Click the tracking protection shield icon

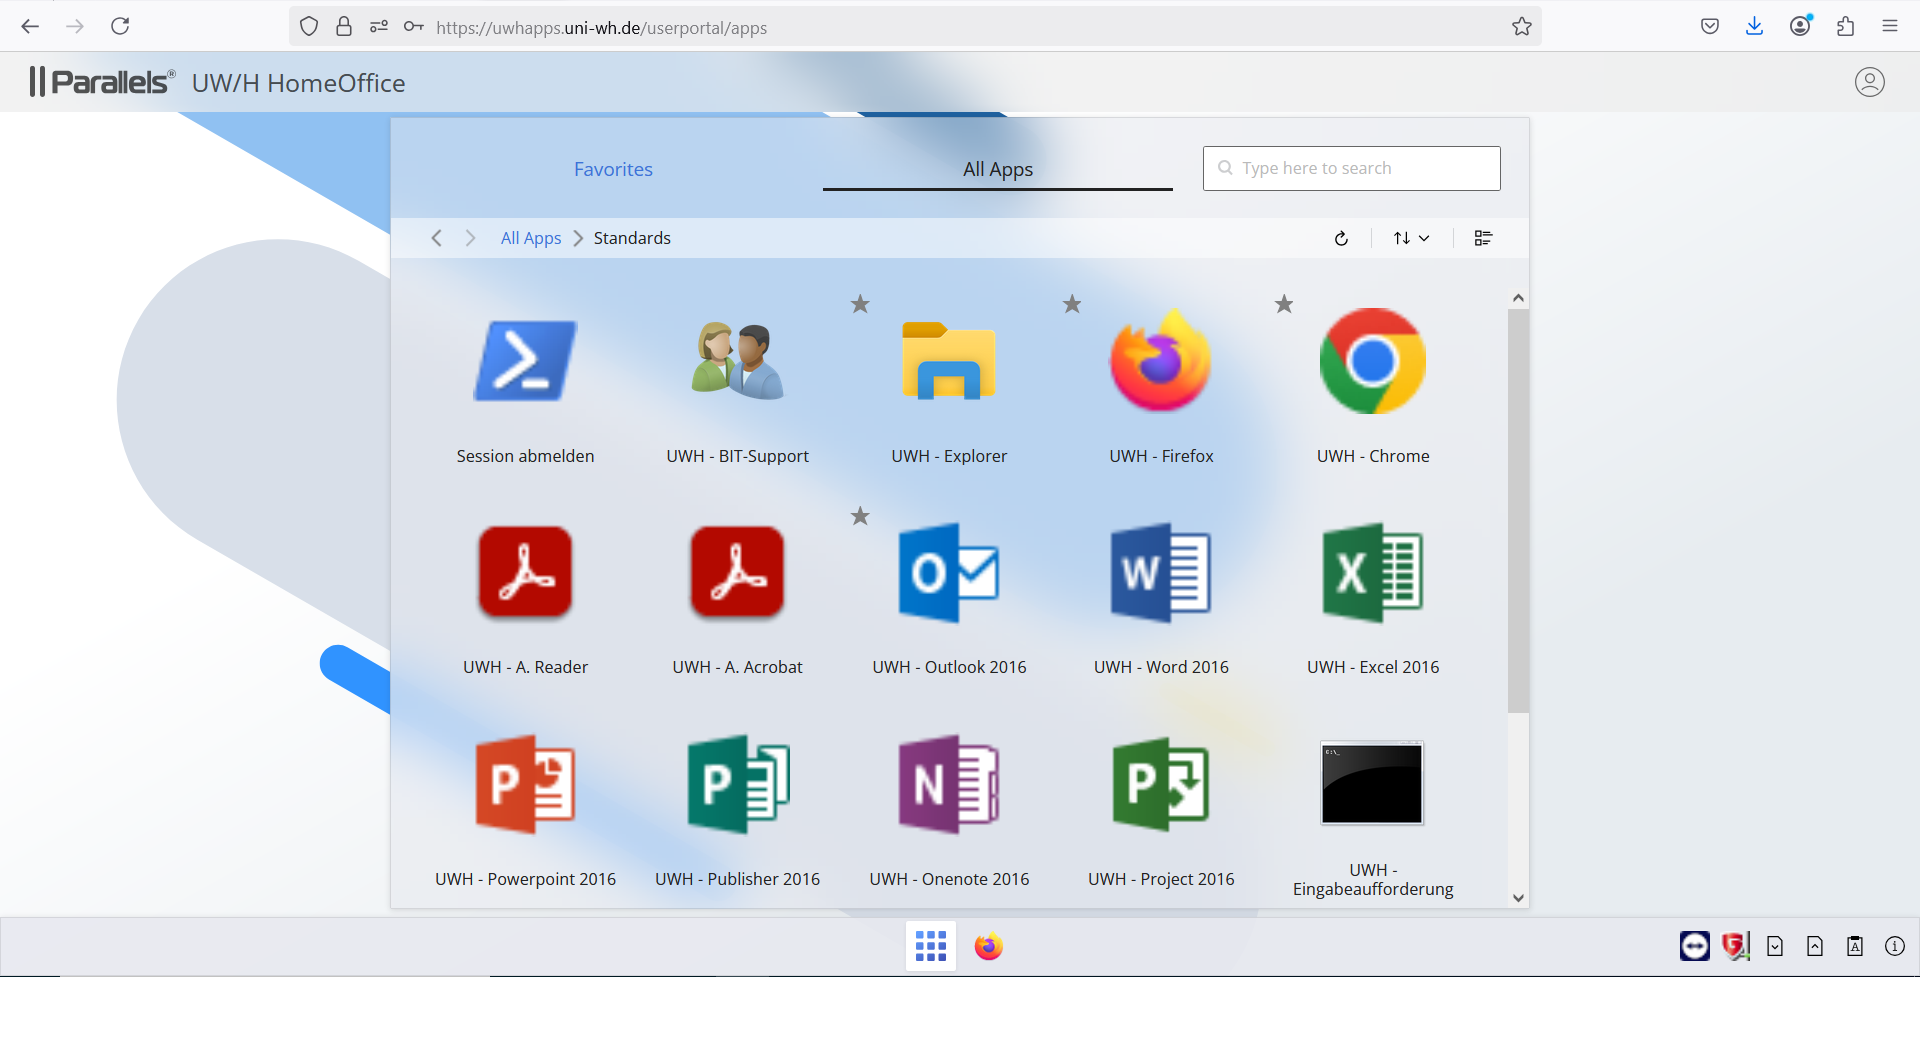(309, 27)
